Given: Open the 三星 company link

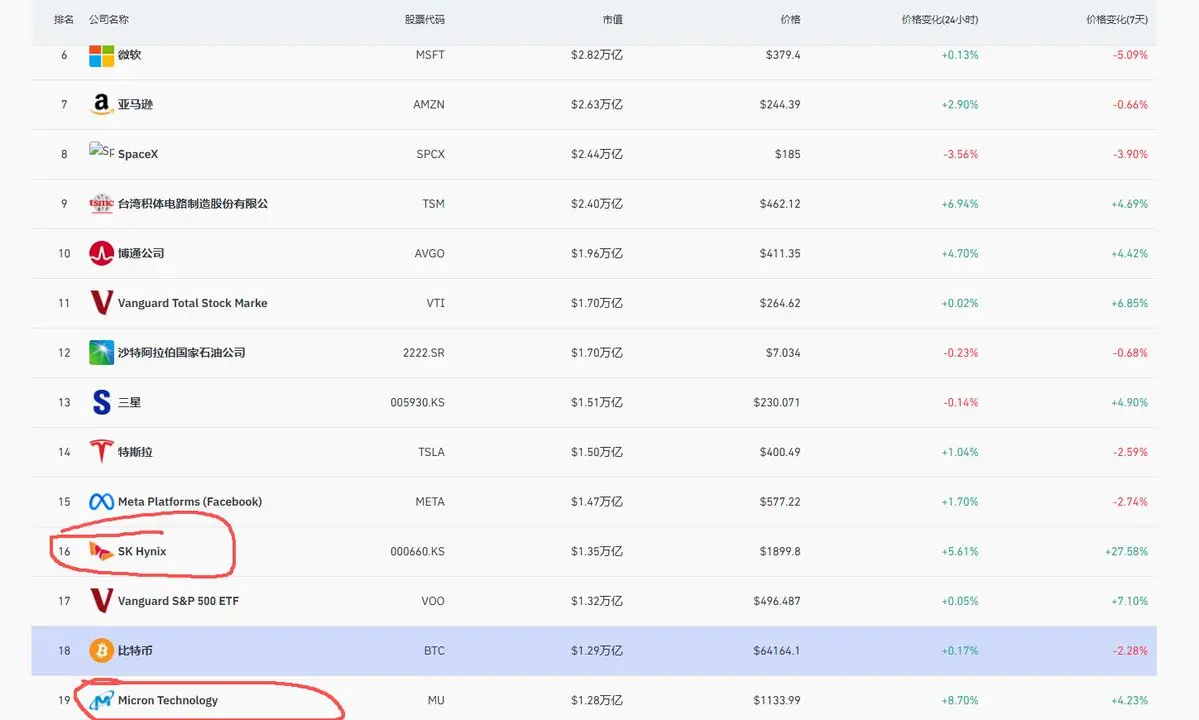Looking at the screenshot, I should coord(129,403).
